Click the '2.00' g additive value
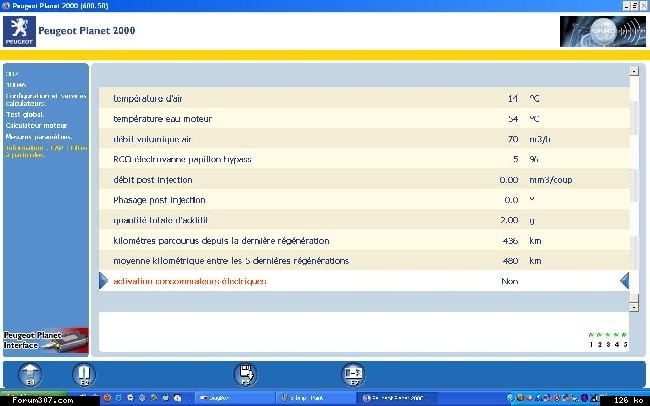The image size is (650, 406). tap(509, 220)
